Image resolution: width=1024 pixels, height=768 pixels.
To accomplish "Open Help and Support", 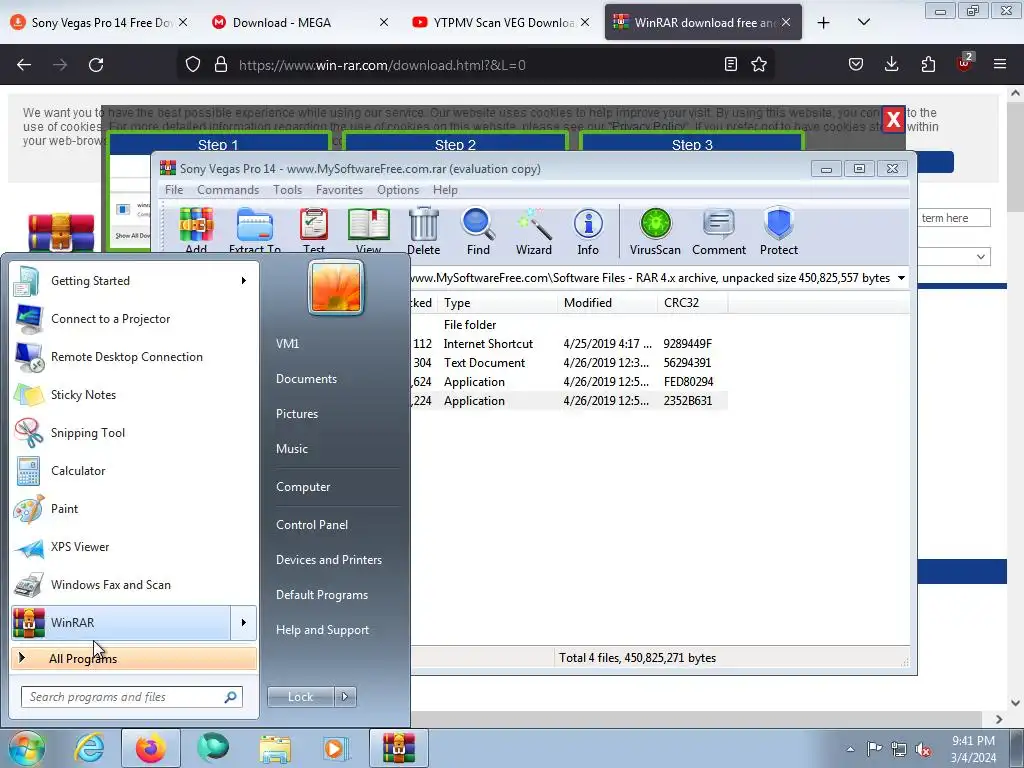I will [322, 630].
